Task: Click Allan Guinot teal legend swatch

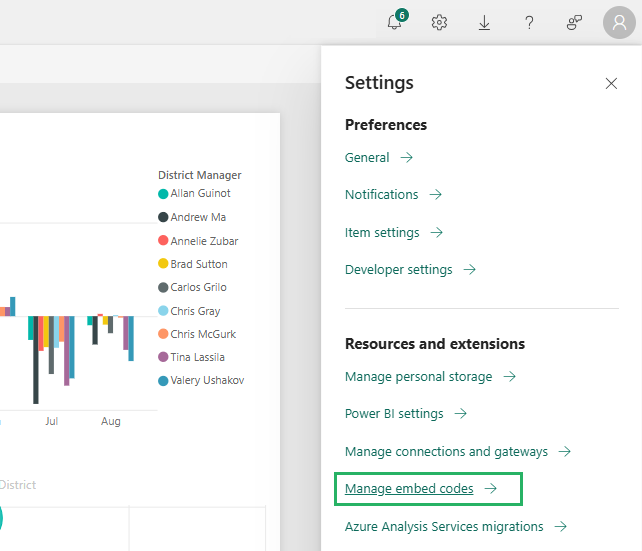Action: click(x=163, y=194)
